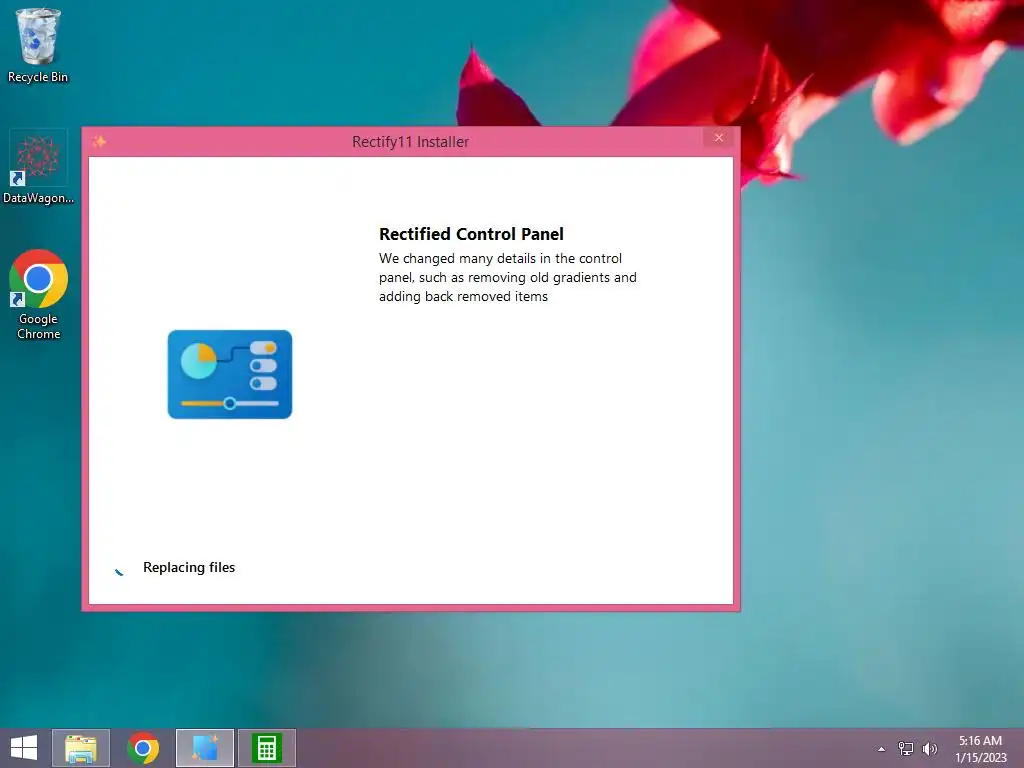The height and width of the screenshot is (768, 1024).
Task: Click the description about removing old gradients
Action: [x=507, y=278]
